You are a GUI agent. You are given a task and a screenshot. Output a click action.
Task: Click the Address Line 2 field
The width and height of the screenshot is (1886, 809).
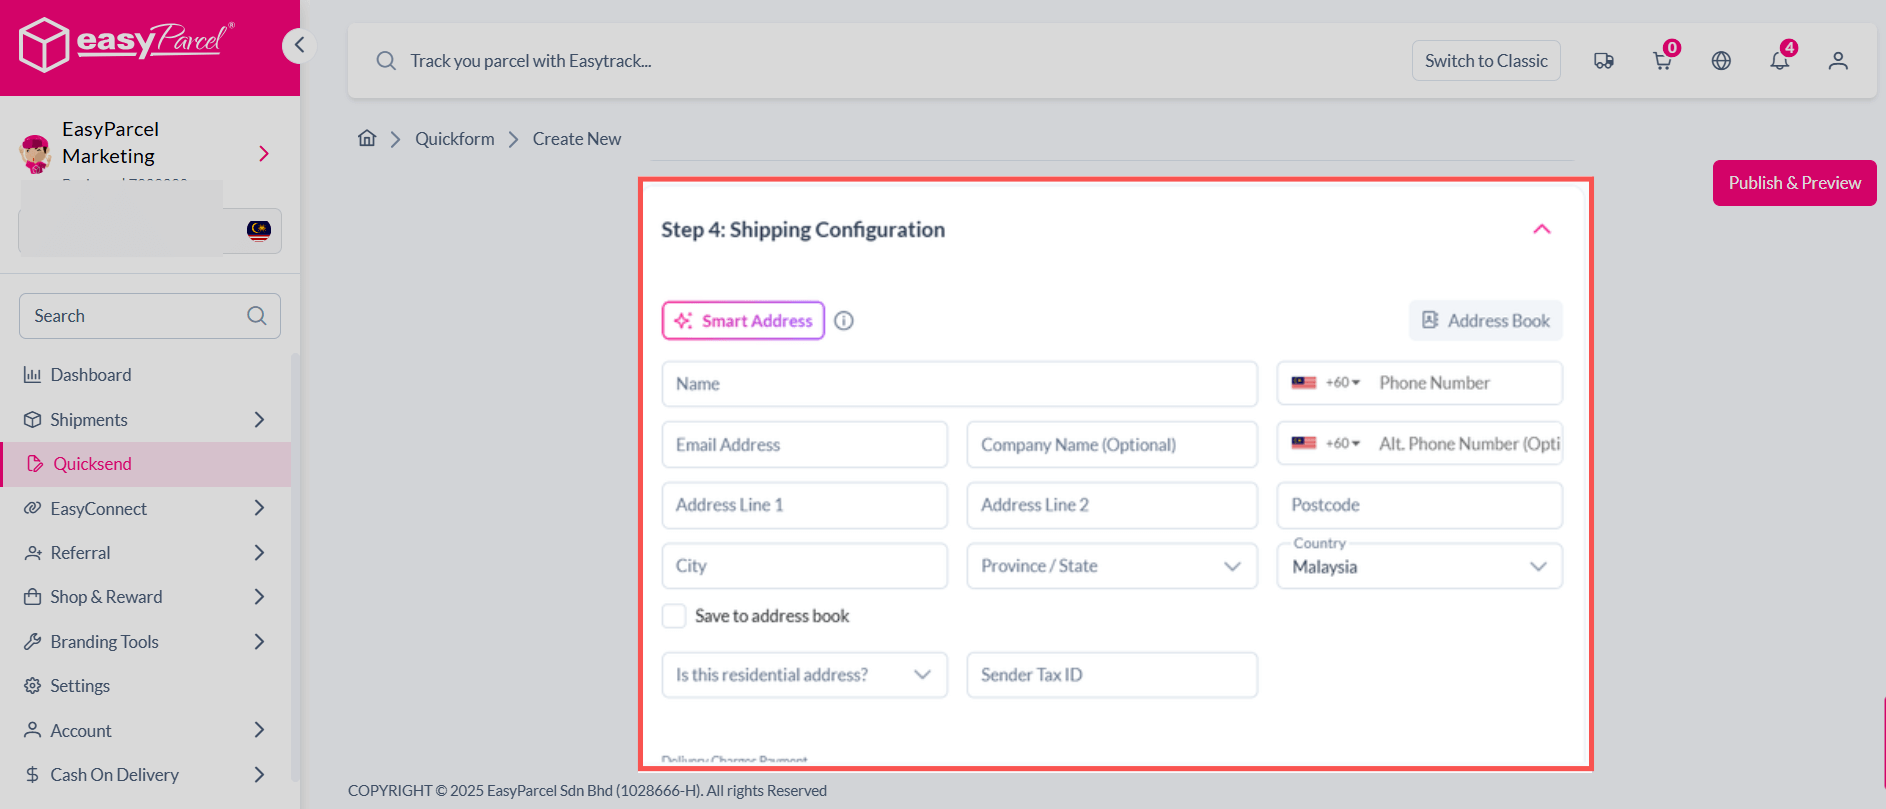[1112, 505]
